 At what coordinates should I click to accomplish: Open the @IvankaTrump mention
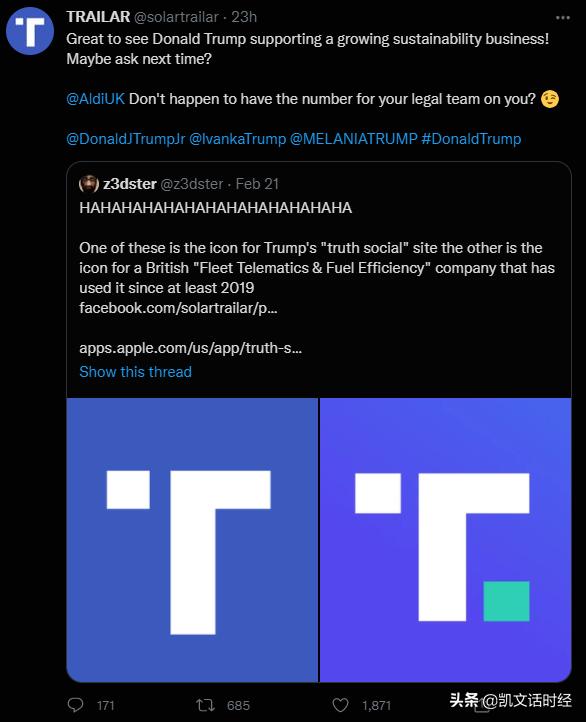coord(238,139)
